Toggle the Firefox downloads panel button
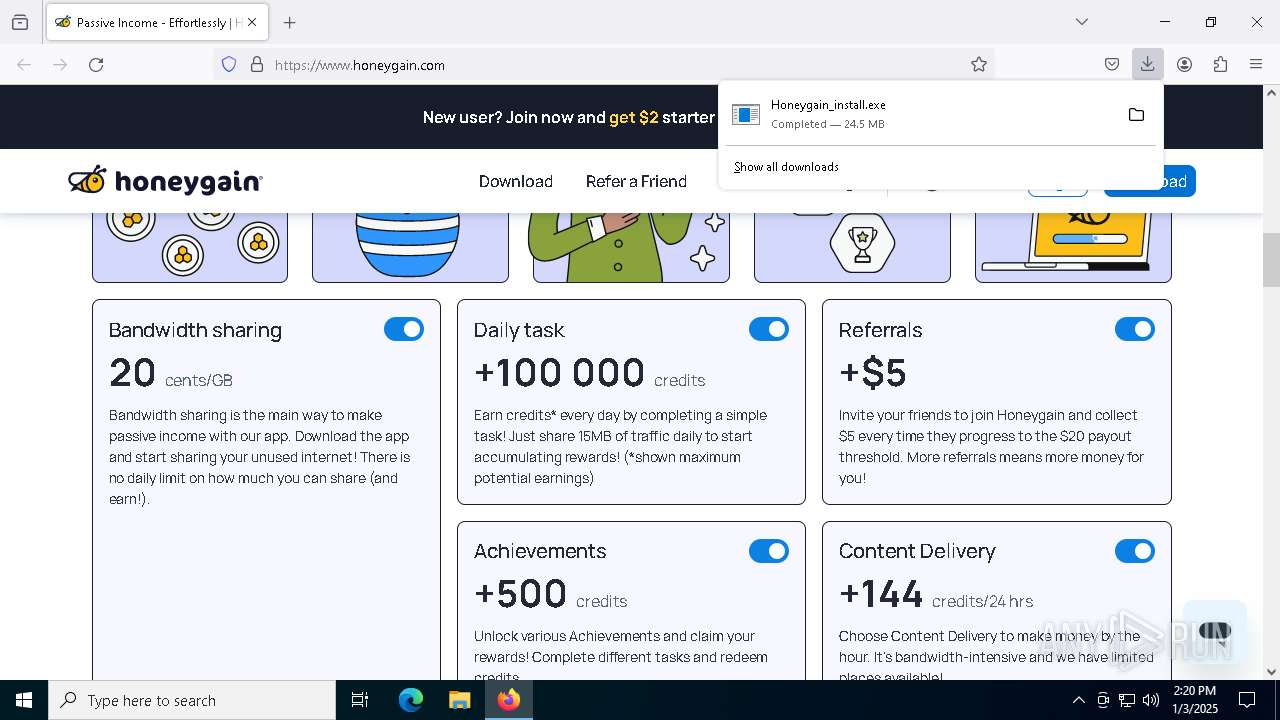The width and height of the screenshot is (1280, 720). point(1147,64)
